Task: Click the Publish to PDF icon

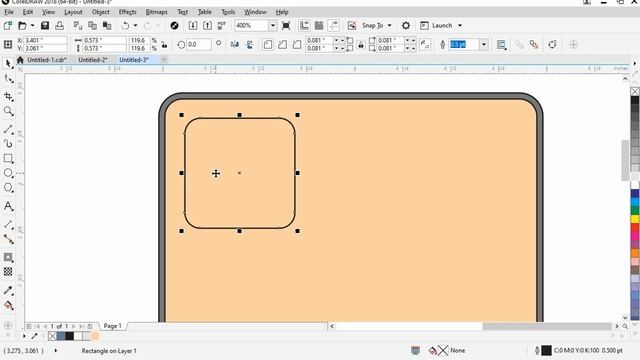Action: click(222, 26)
